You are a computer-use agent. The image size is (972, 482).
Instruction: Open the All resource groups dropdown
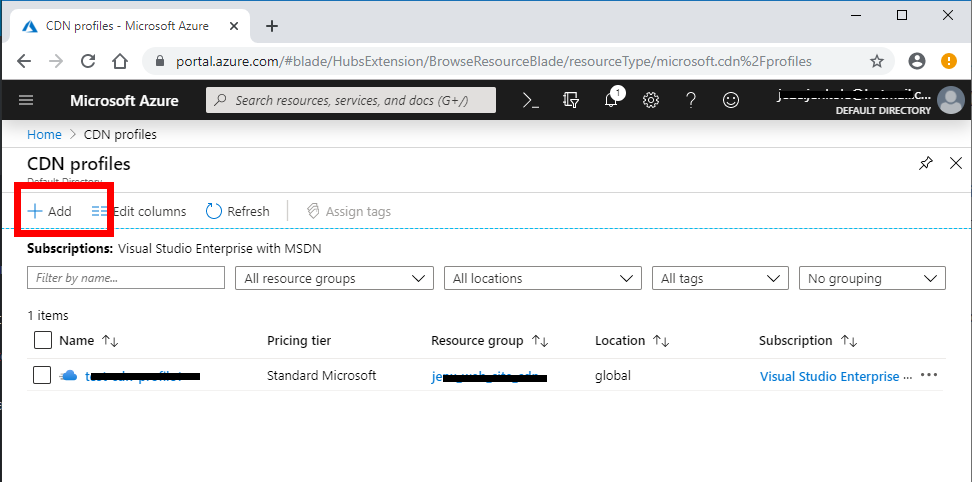334,278
